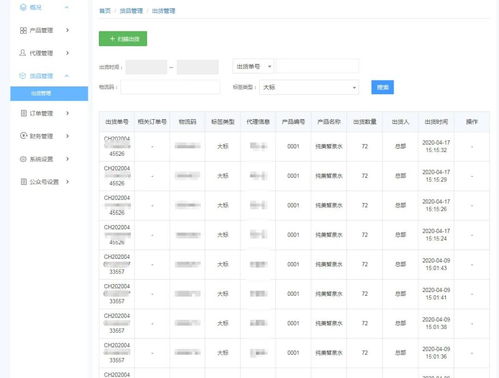Click the shipment time 2020-04-17 15:15:26
Screen dimensions: 499x378
click(x=436, y=205)
